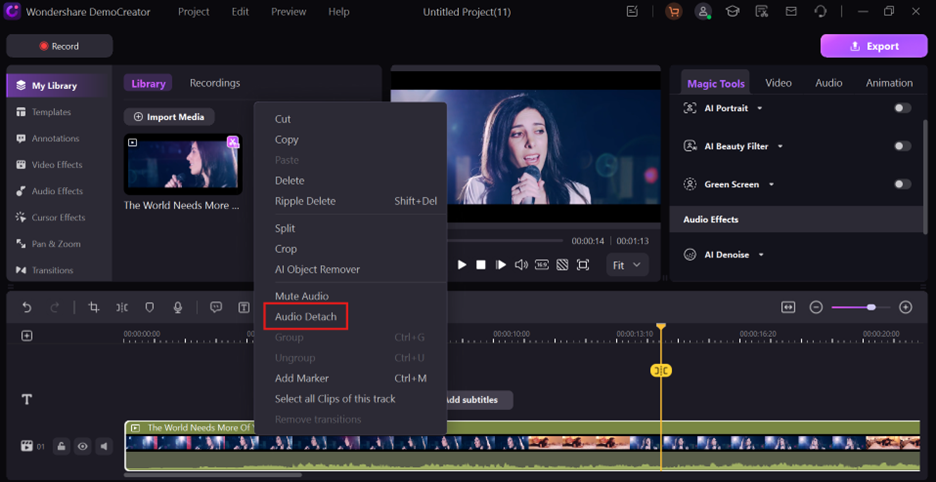Select the timeline Crop tool
The width and height of the screenshot is (936, 482).
click(94, 307)
